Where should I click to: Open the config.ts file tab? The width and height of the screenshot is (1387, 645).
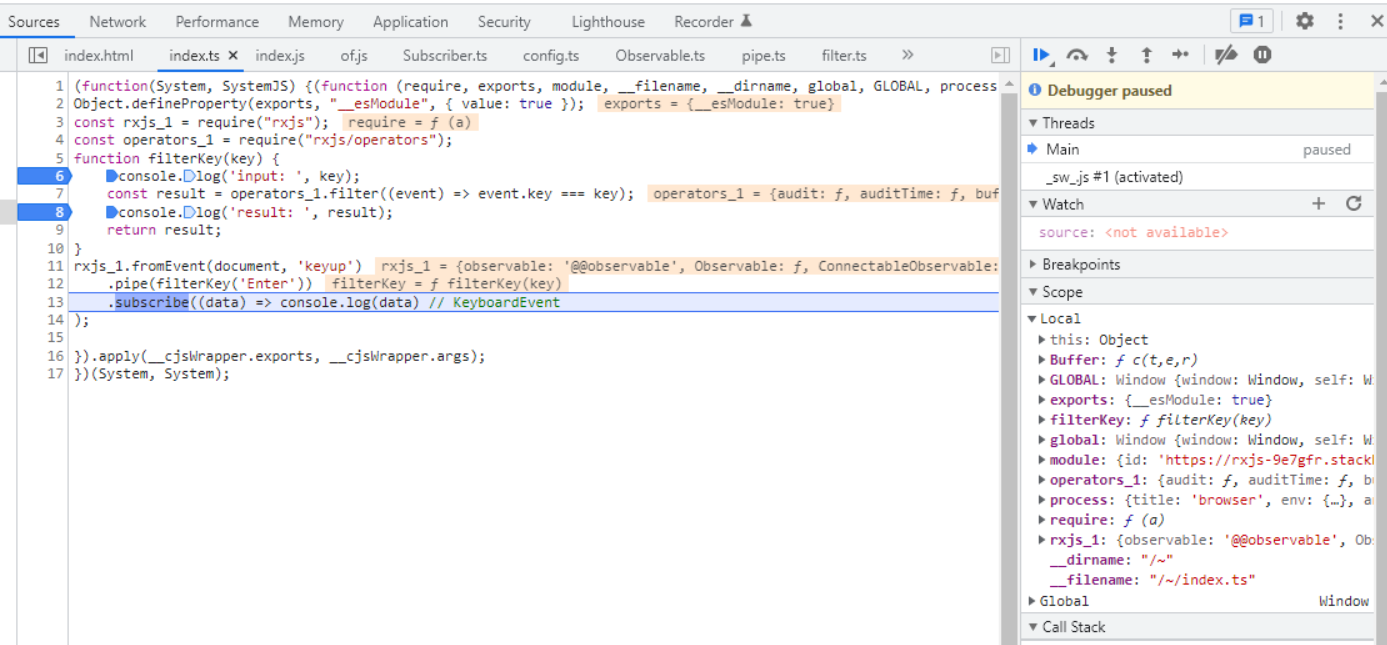551,55
